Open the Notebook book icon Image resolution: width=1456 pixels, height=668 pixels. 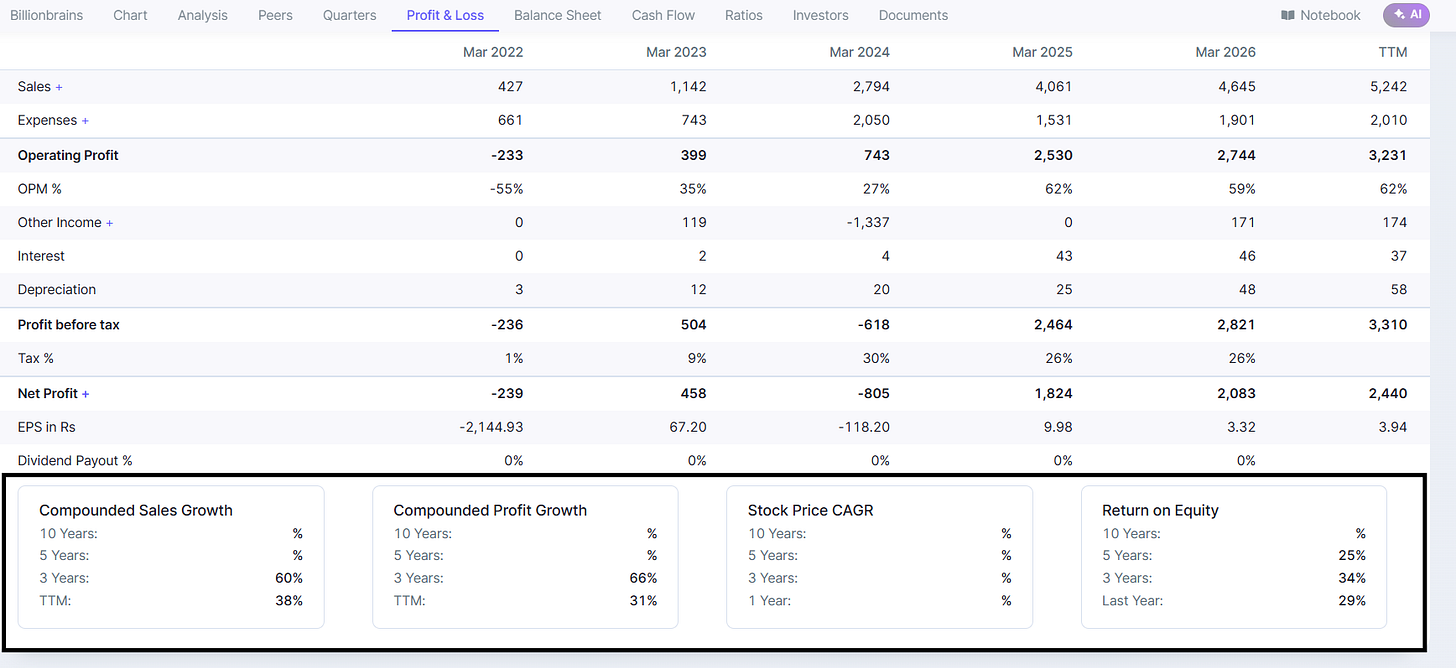click(x=1288, y=15)
